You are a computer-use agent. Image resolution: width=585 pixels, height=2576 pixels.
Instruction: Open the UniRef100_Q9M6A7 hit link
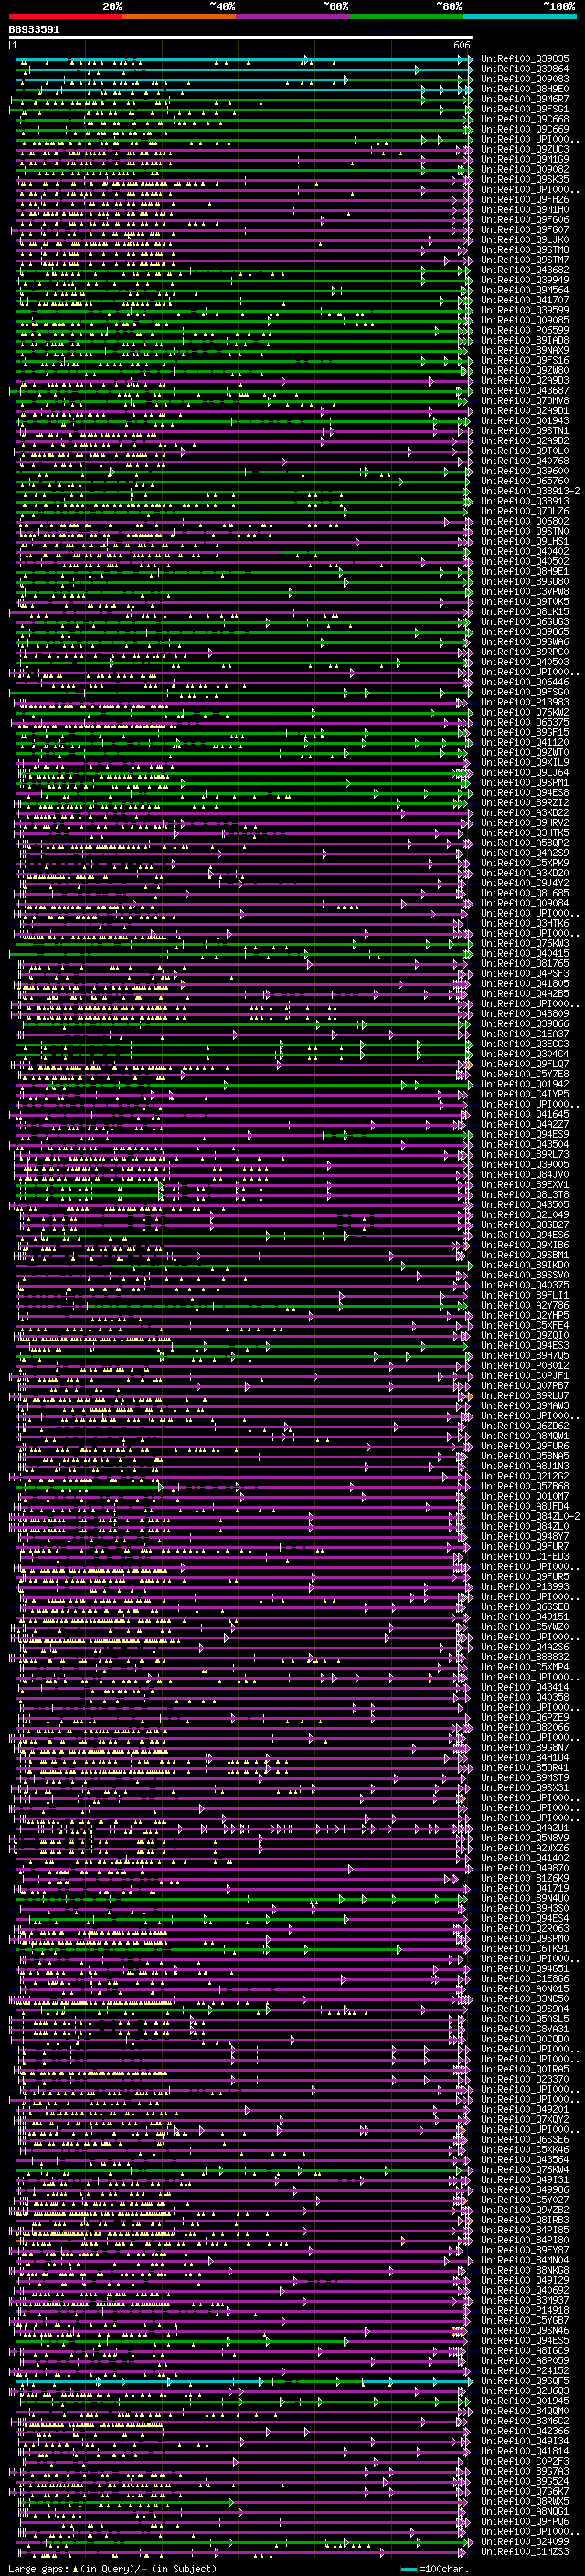coord(525,99)
